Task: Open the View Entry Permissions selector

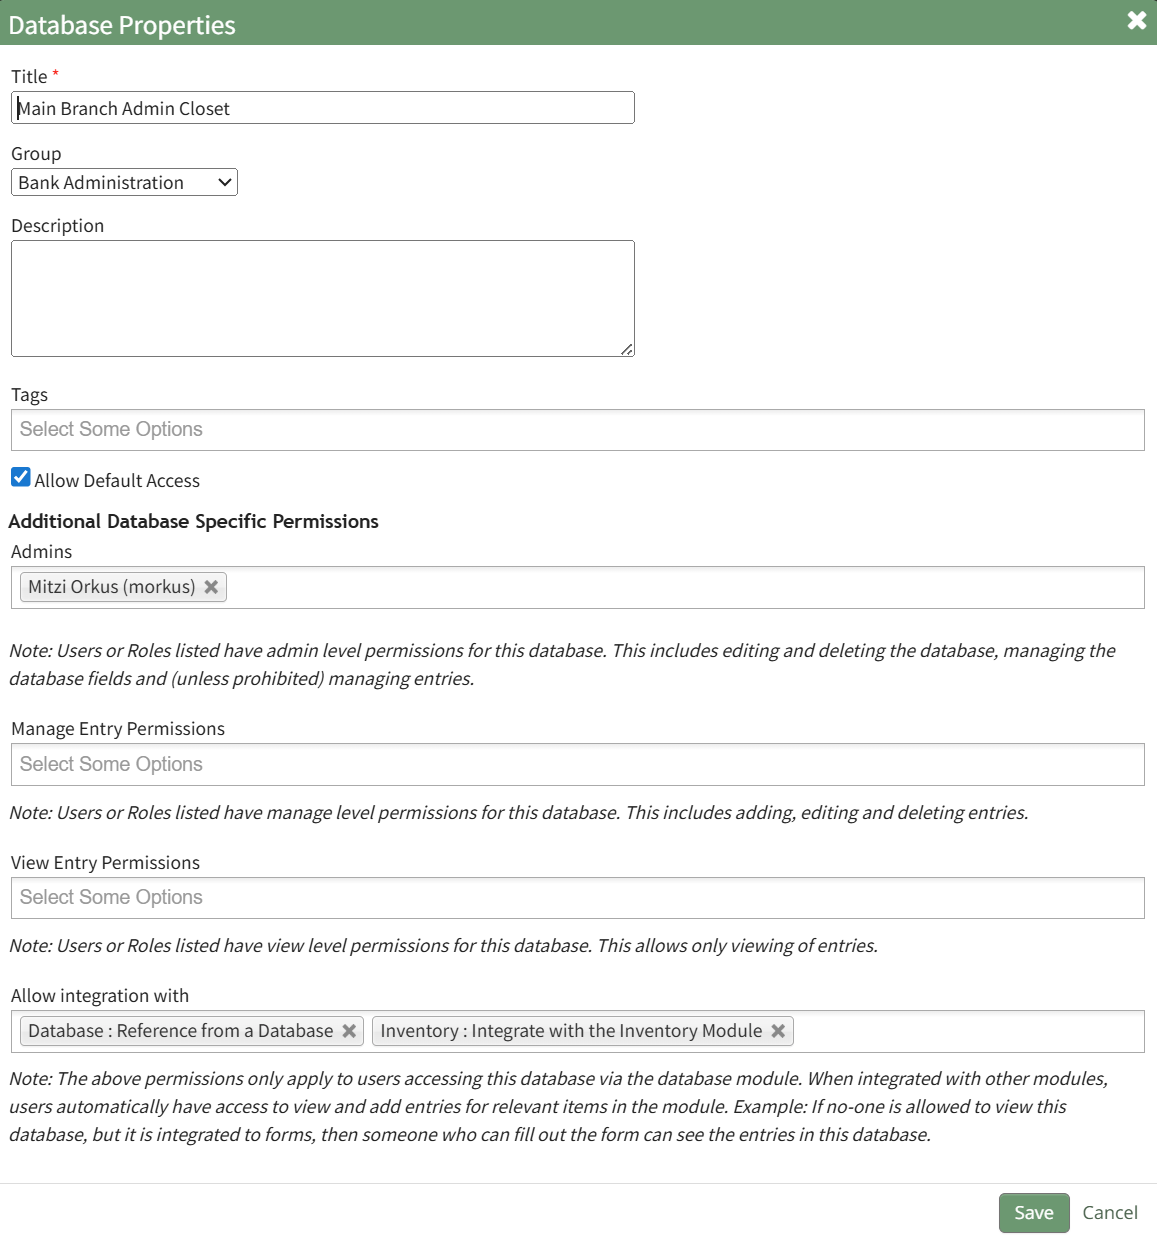Action: click(x=577, y=898)
